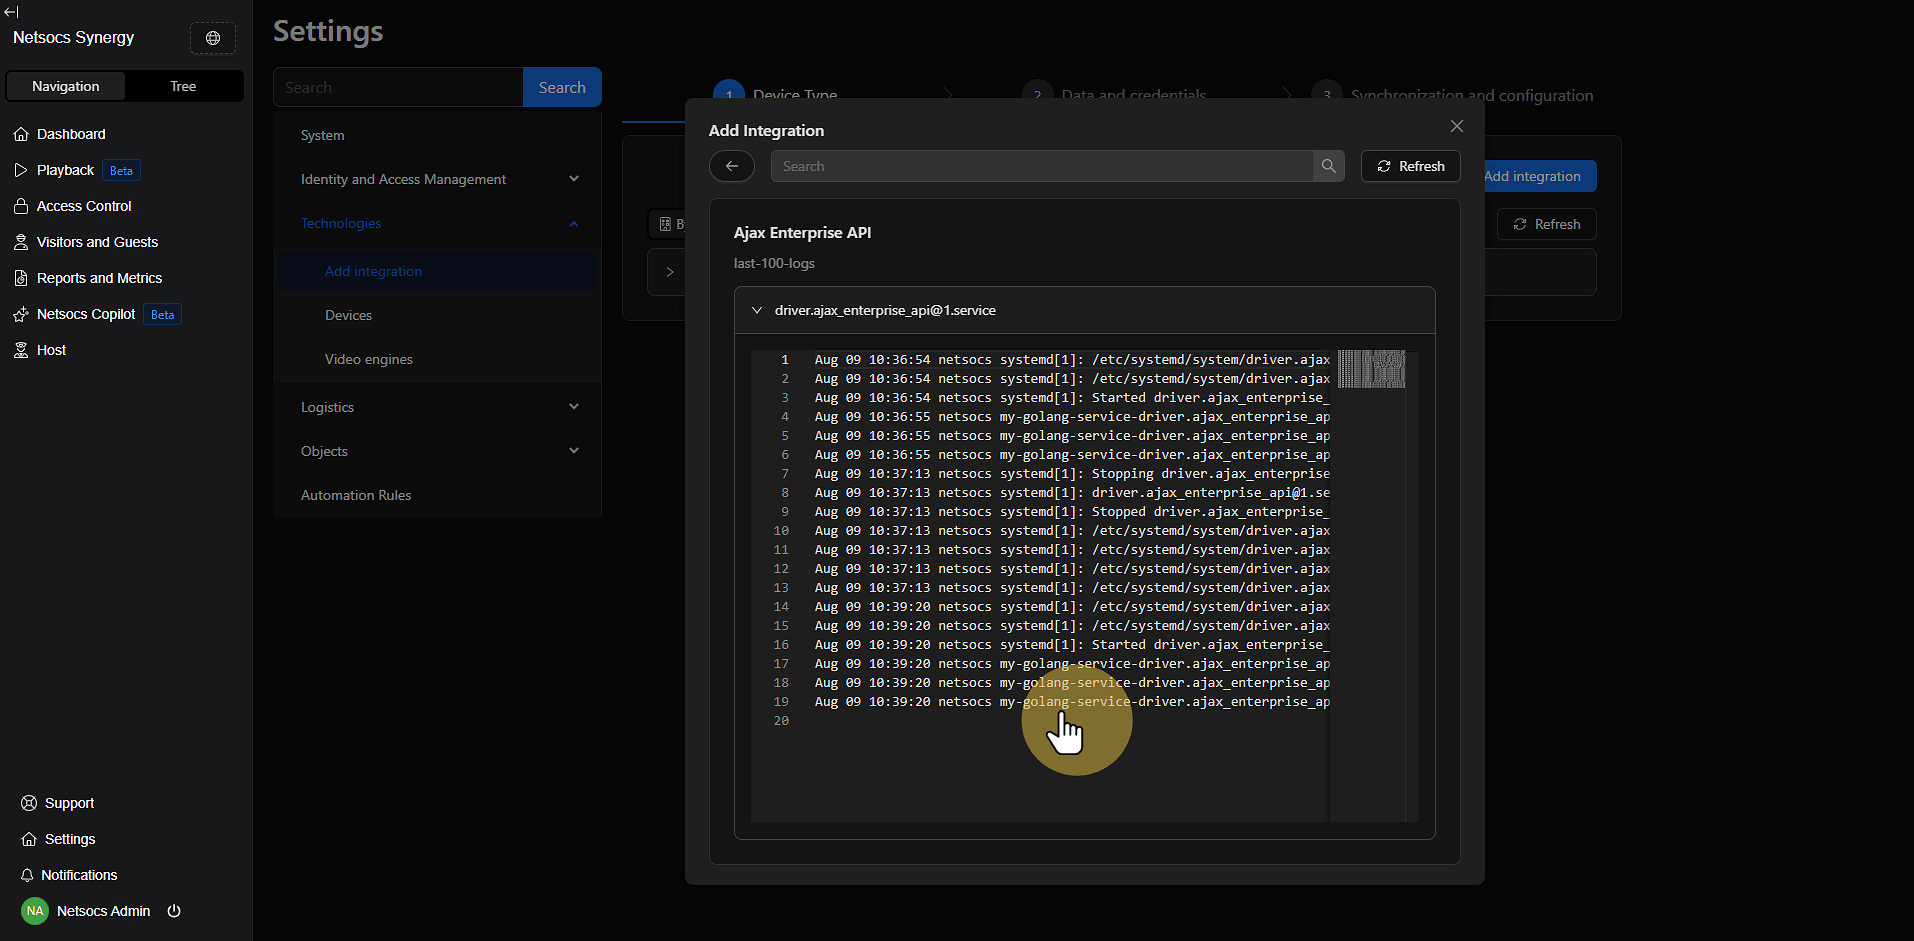Click the blue Search button
This screenshot has width=1914, height=941.
click(x=562, y=87)
